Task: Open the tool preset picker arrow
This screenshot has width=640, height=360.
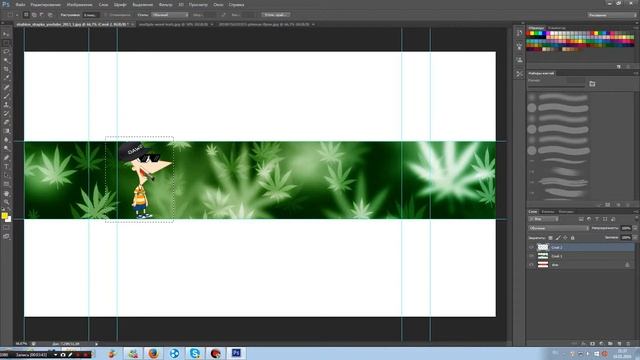Action: pyautogui.click(x=17, y=15)
